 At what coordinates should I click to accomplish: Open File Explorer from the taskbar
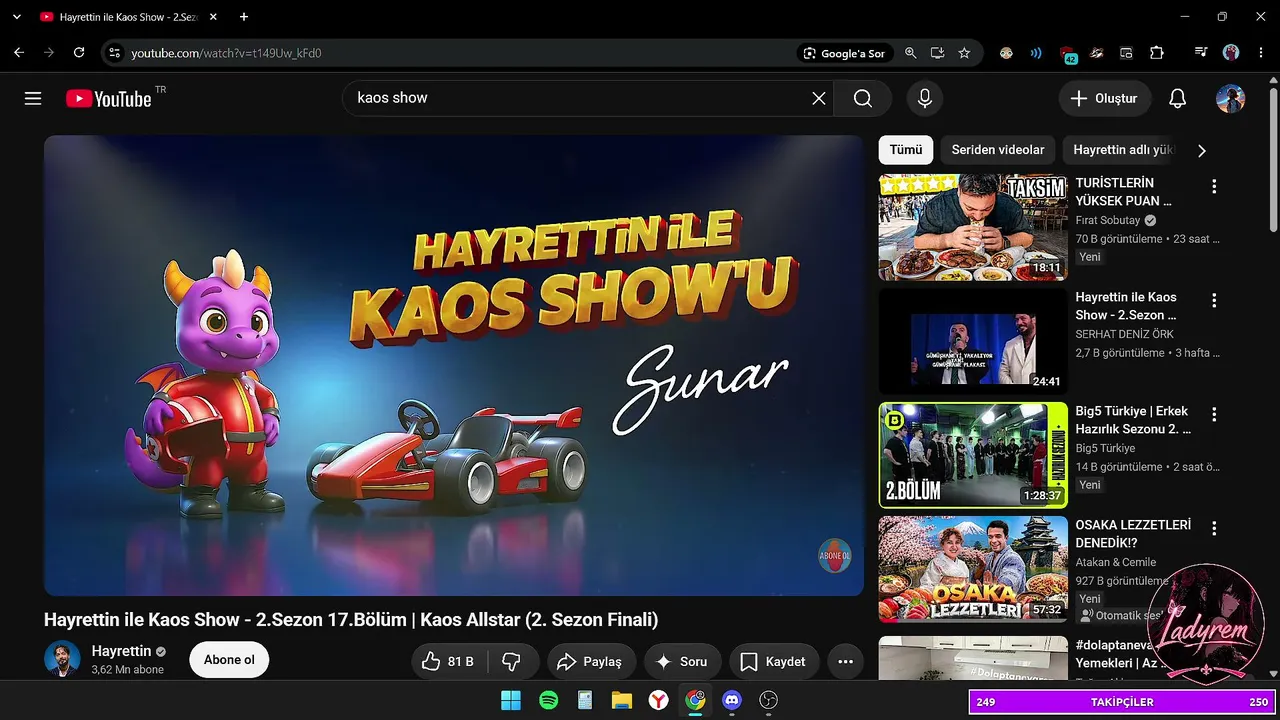pyautogui.click(x=622, y=700)
